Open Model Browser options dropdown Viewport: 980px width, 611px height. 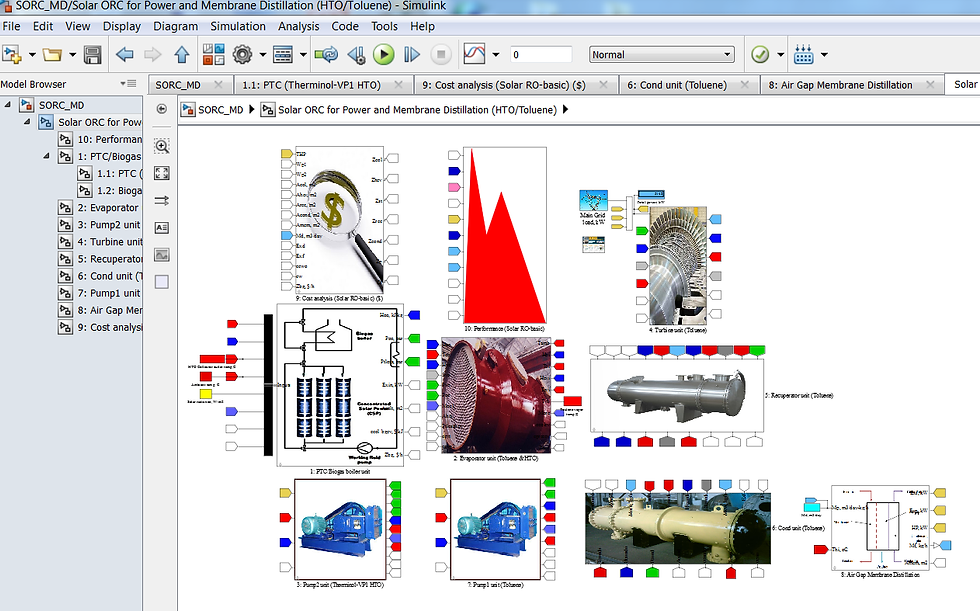[128, 84]
